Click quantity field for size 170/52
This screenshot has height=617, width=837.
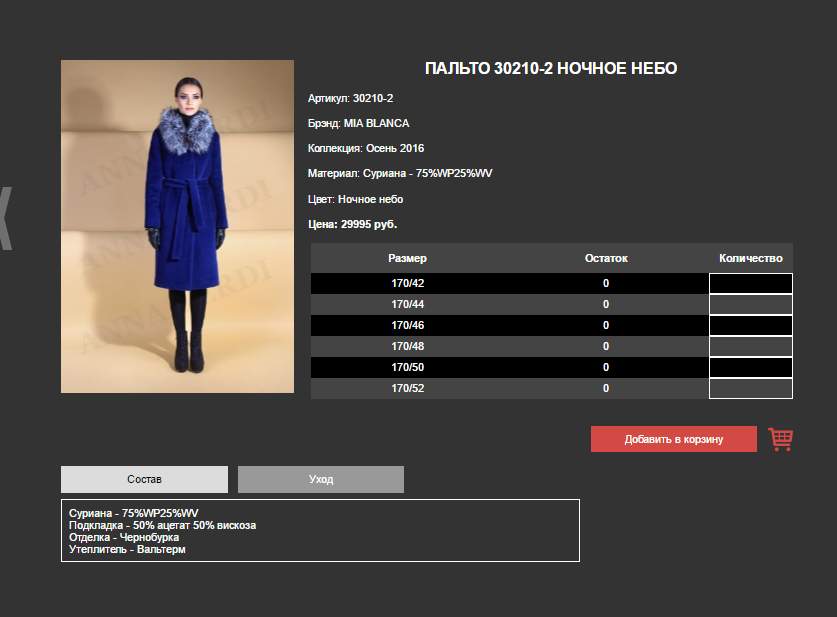pyautogui.click(x=751, y=388)
